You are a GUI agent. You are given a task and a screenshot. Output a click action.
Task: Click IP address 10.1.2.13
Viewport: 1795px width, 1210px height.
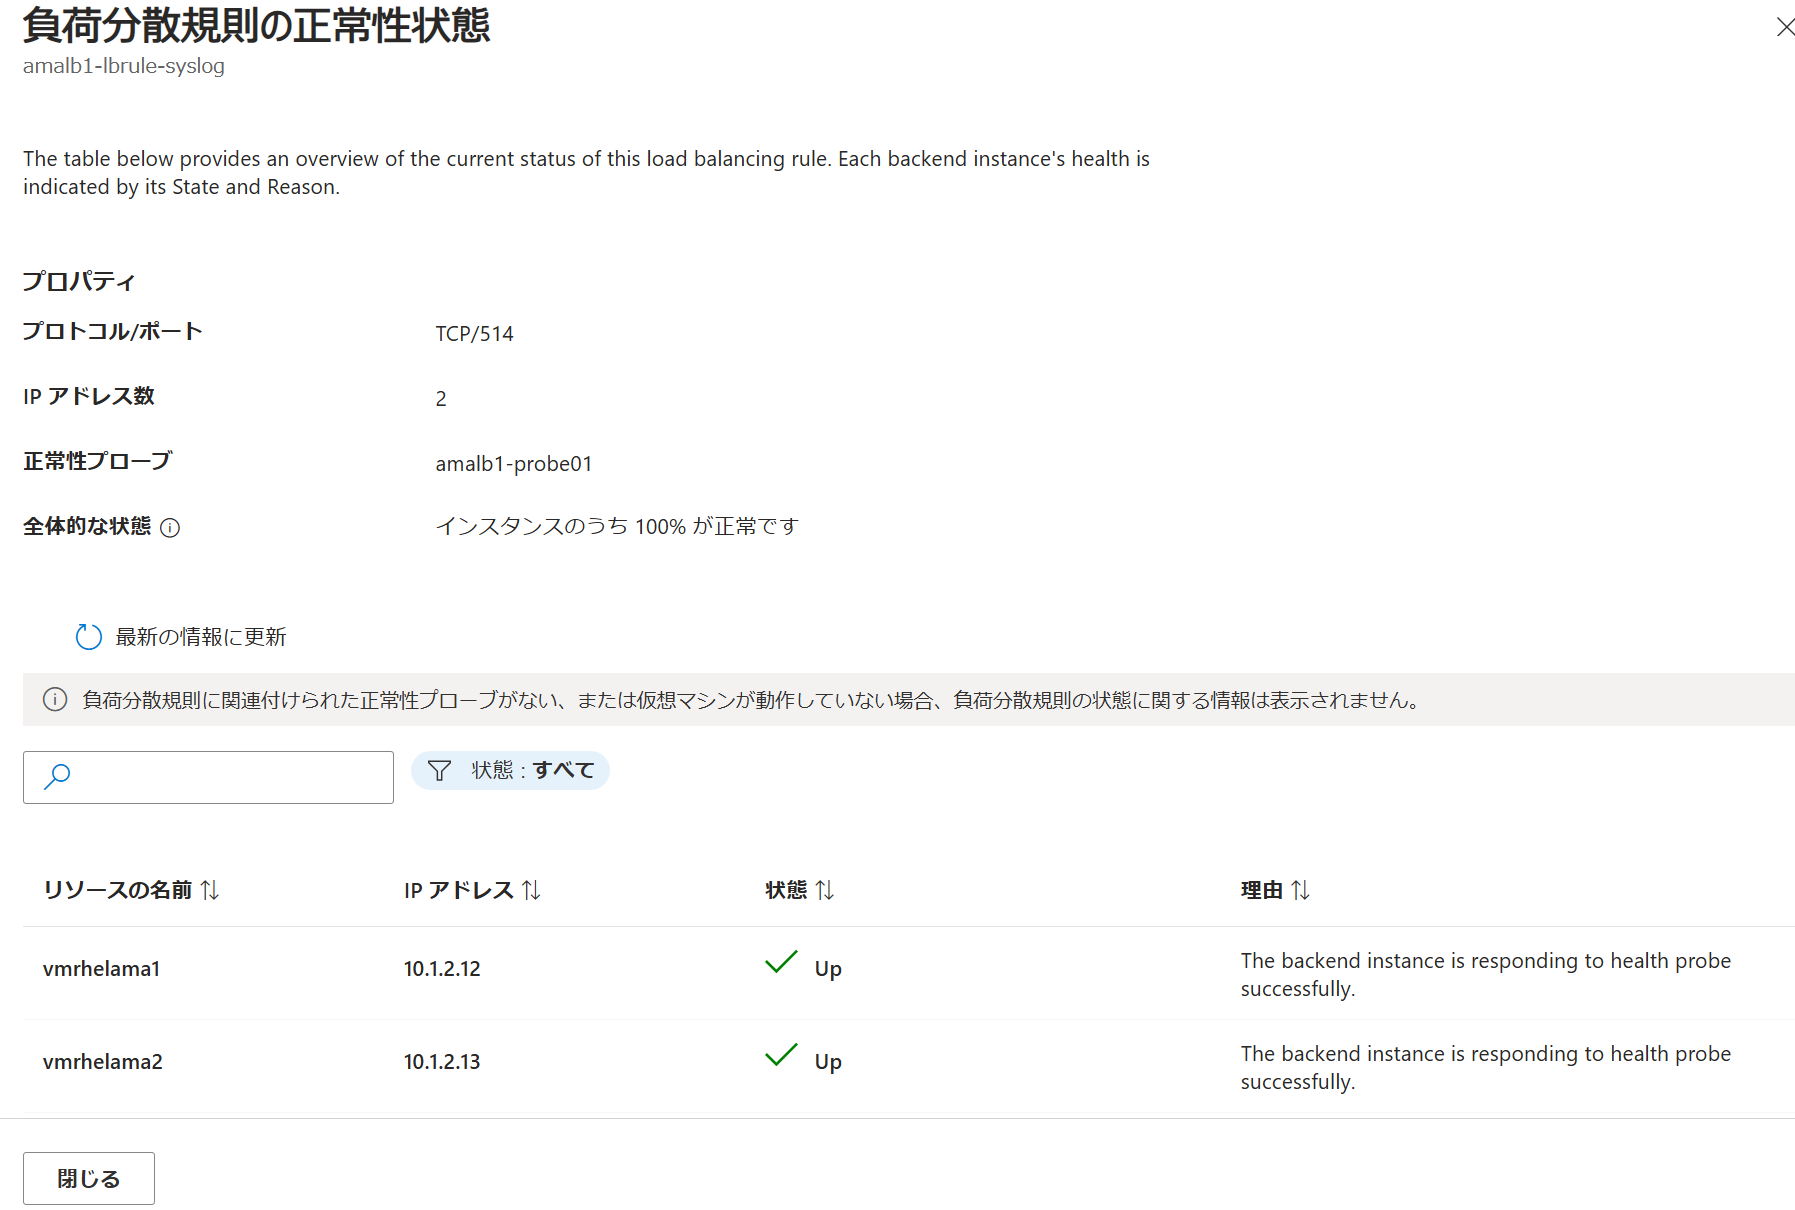click(x=442, y=1062)
